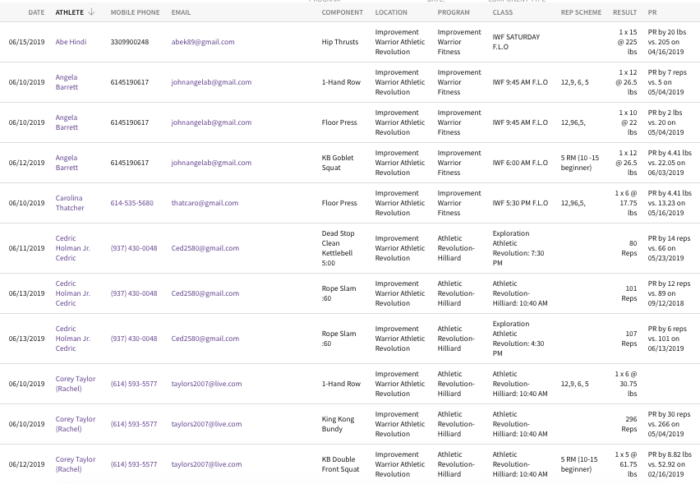Click the Result column header
Screen dimensions: 700x484
pos(625,13)
